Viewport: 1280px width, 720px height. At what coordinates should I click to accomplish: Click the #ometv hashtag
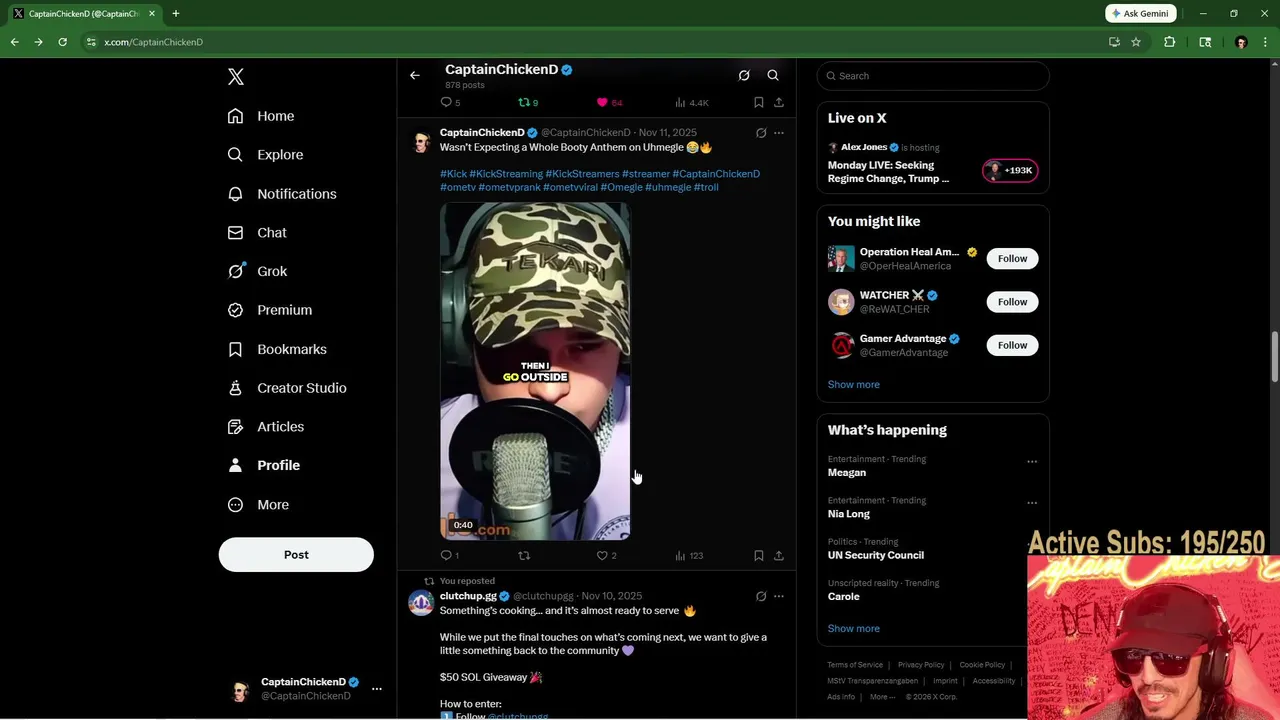coord(458,187)
